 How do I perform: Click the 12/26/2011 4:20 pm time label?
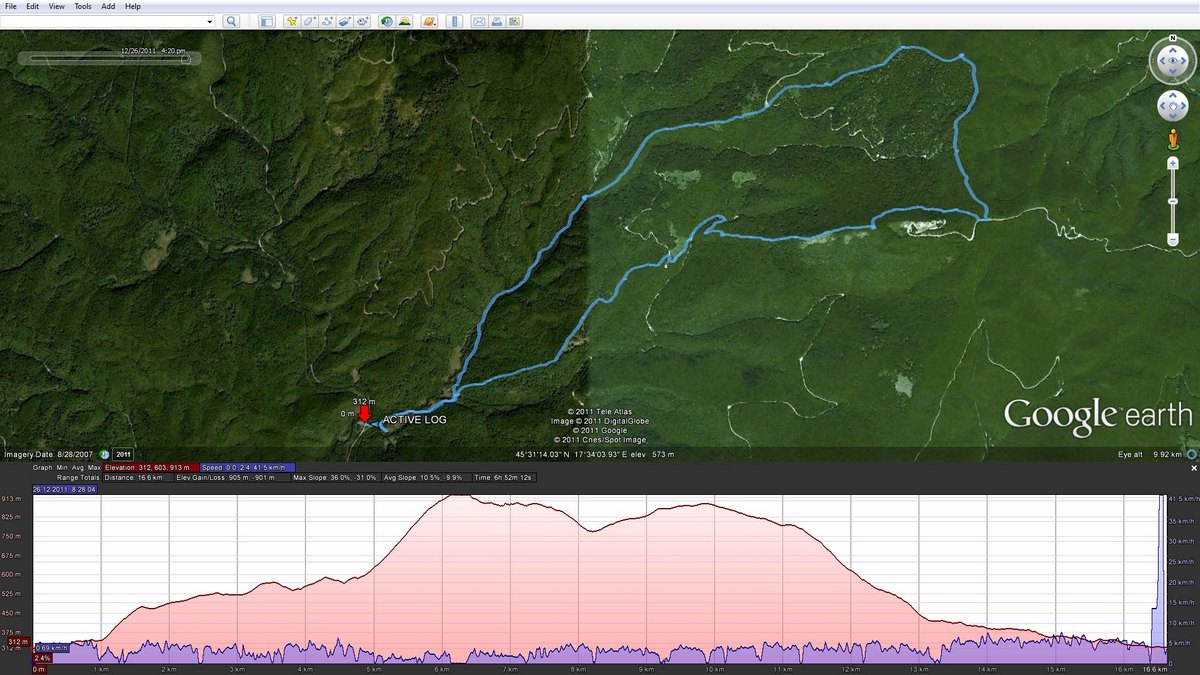point(153,50)
